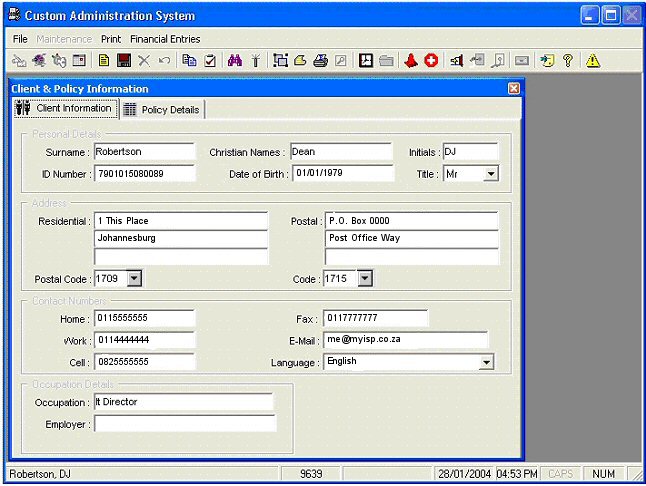Click the checklist clipboard toolbar icon
646x486 pixels.
pos(210,61)
